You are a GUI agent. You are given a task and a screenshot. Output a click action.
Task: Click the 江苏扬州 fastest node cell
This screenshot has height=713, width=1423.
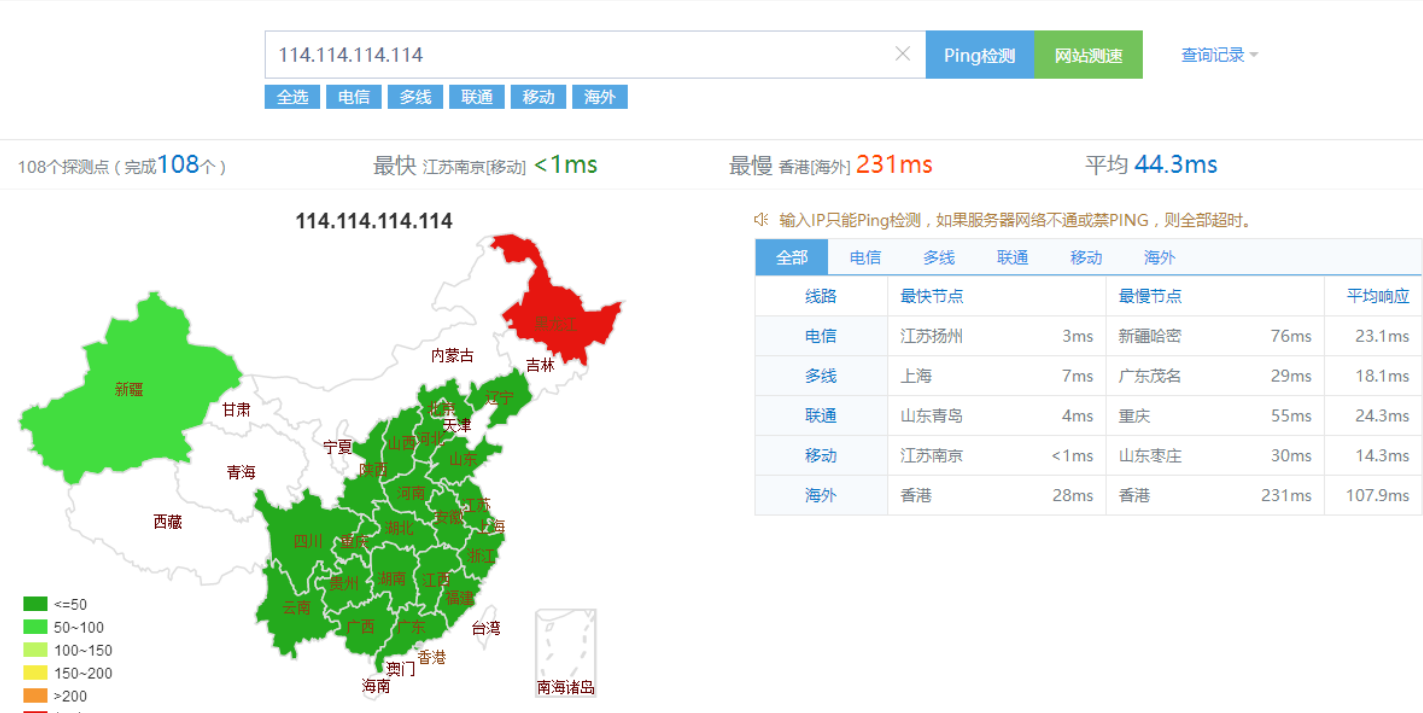coord(997,336)
